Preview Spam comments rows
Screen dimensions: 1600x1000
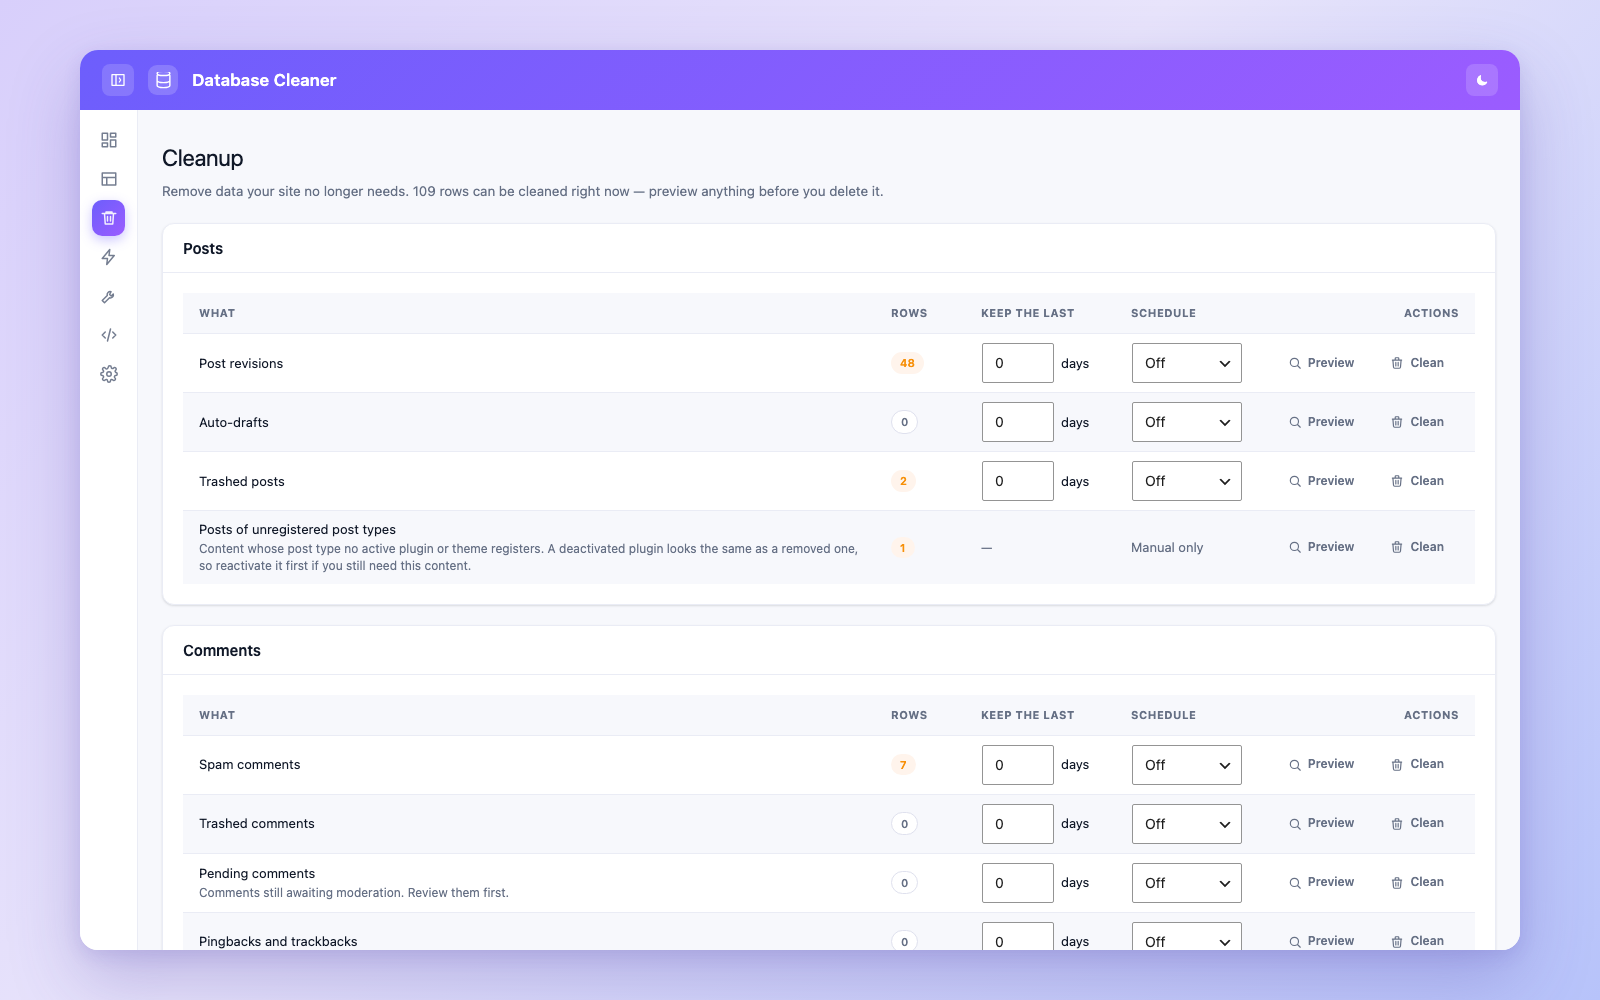click(1321, 764)
